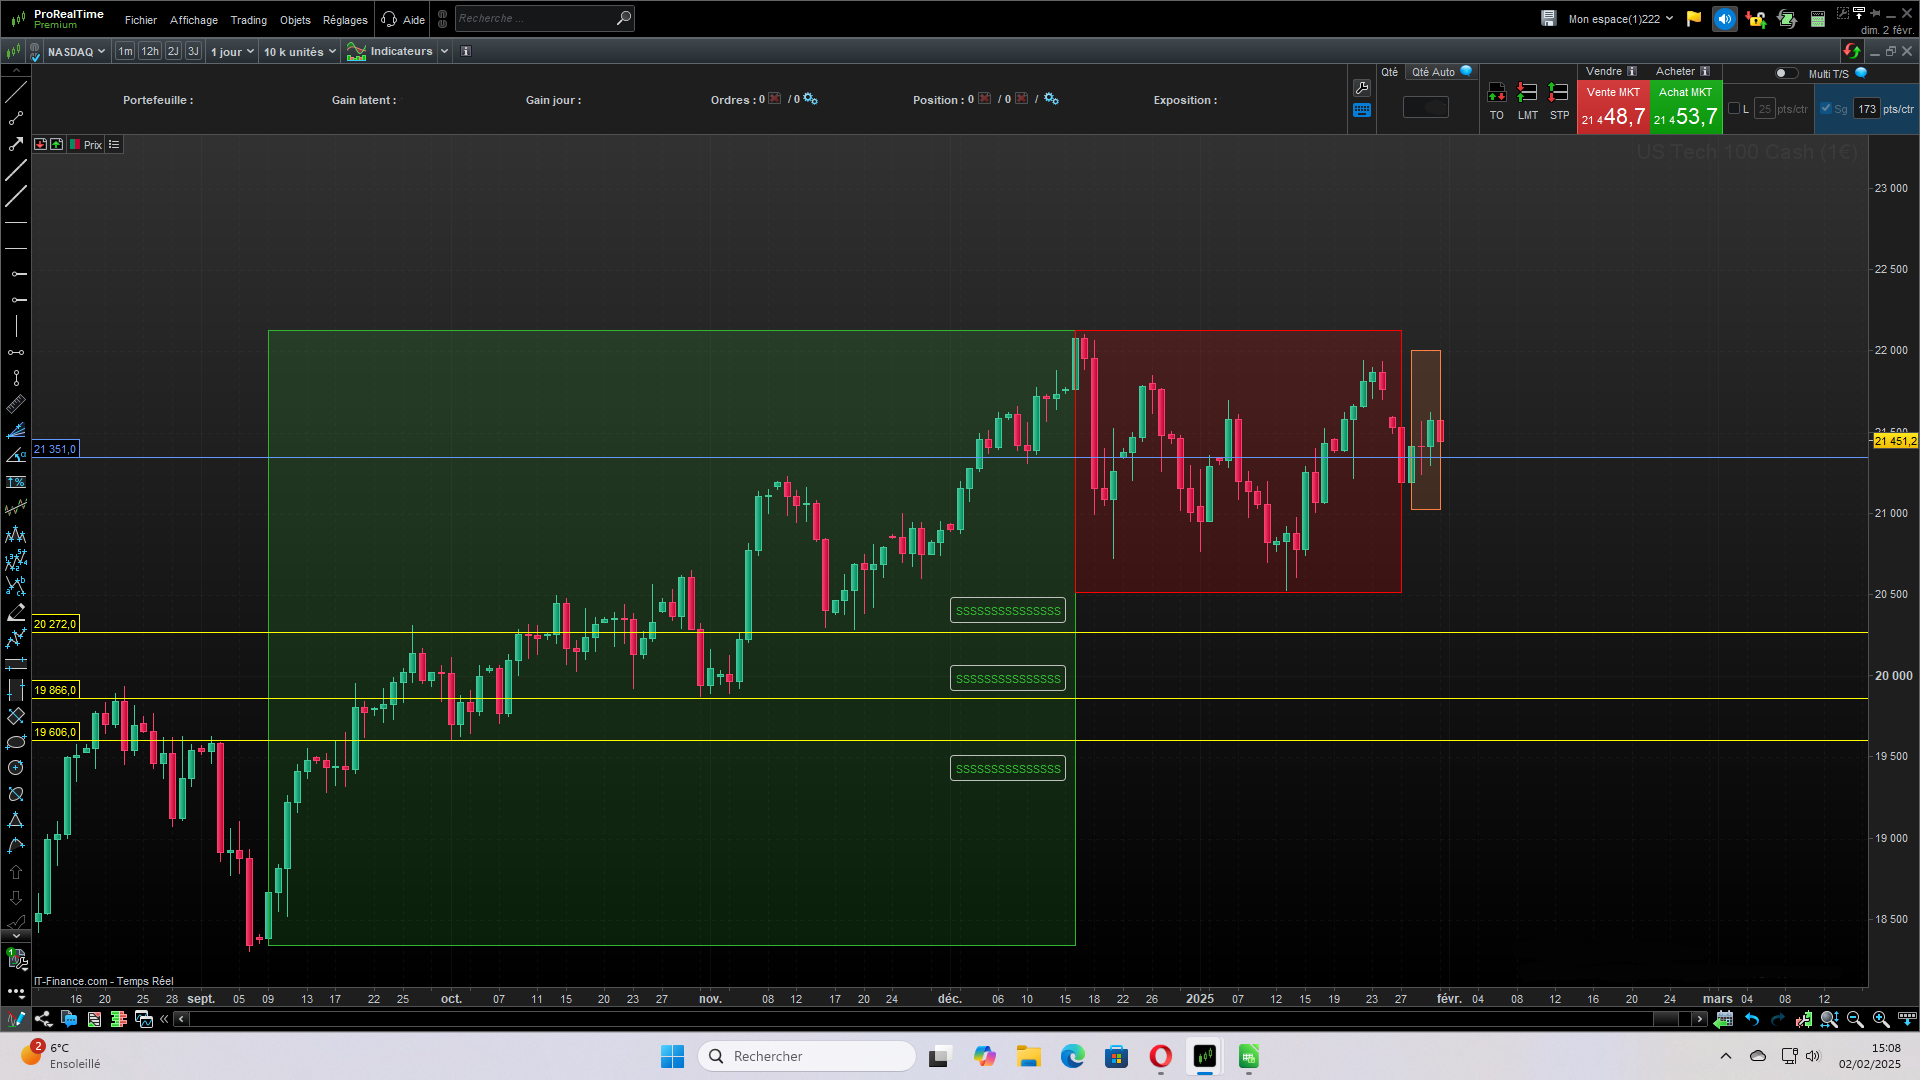Expand the 1 jour timeframe dropdown
Screen dimensions: 1920x1080
(232, 52)
